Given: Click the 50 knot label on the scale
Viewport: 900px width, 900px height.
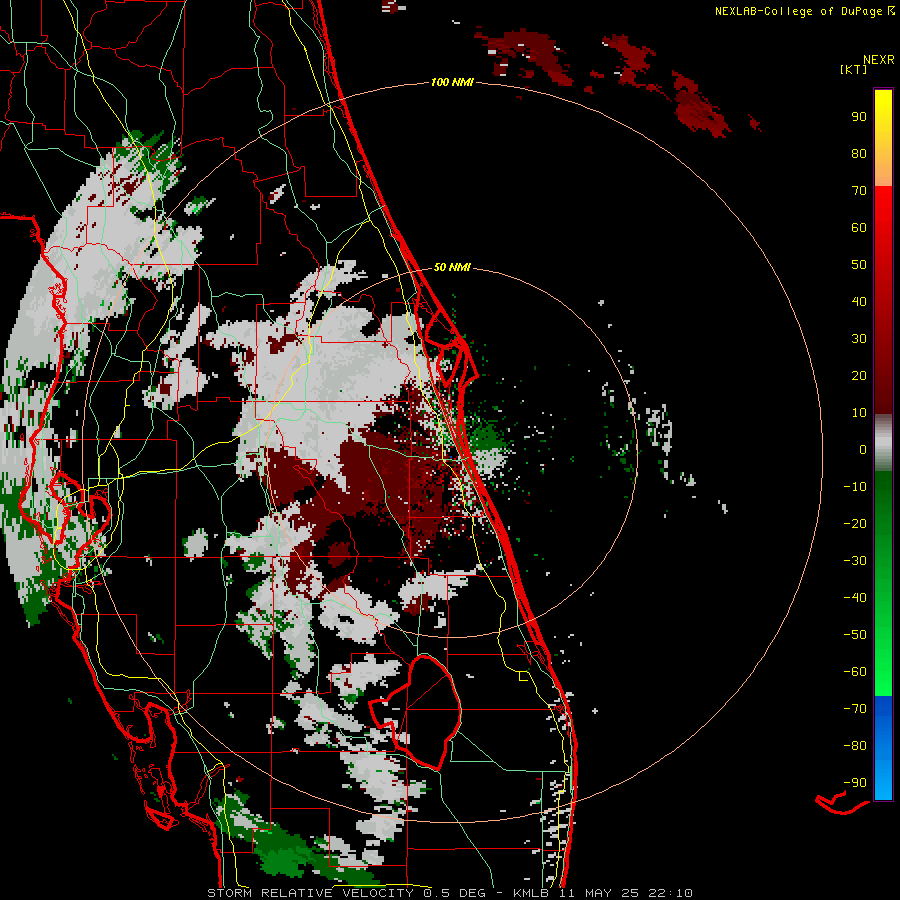Looking at the screenshot, I should click(859, 265).
